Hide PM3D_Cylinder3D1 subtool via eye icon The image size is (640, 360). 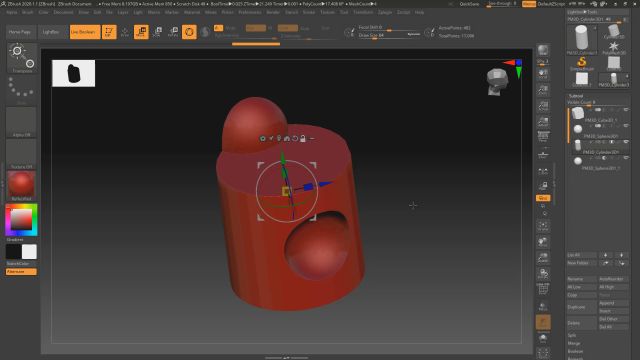(x=626, y=142)
